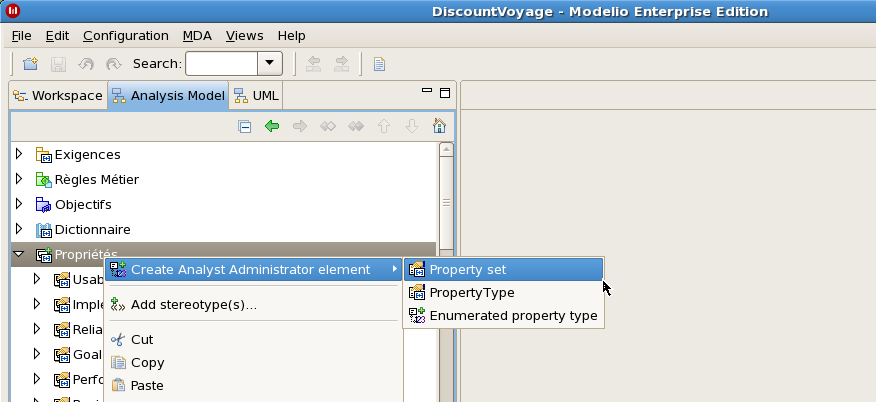Switch to the Analysis Model tab

[168, 95]
